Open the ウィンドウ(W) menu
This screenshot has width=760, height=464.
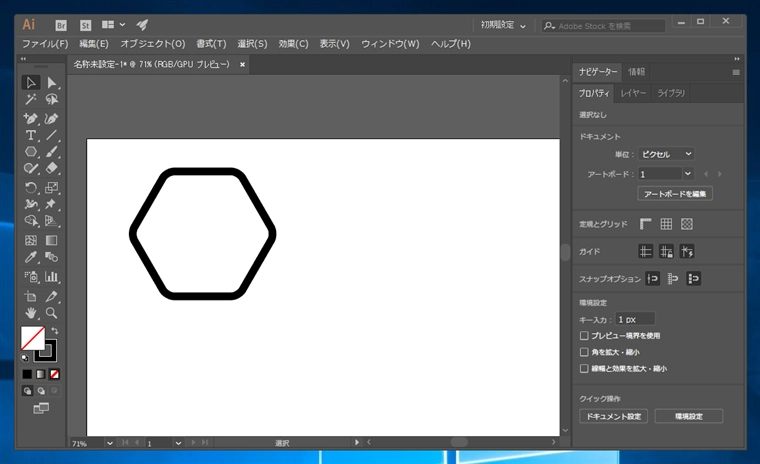click(390, 44)
